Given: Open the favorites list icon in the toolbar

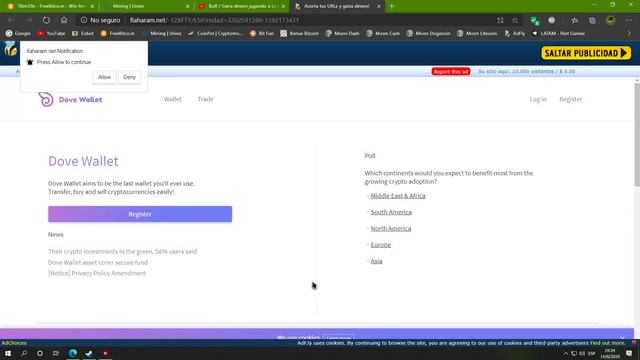Looking at the screenshot, I should tap(575, 20).
